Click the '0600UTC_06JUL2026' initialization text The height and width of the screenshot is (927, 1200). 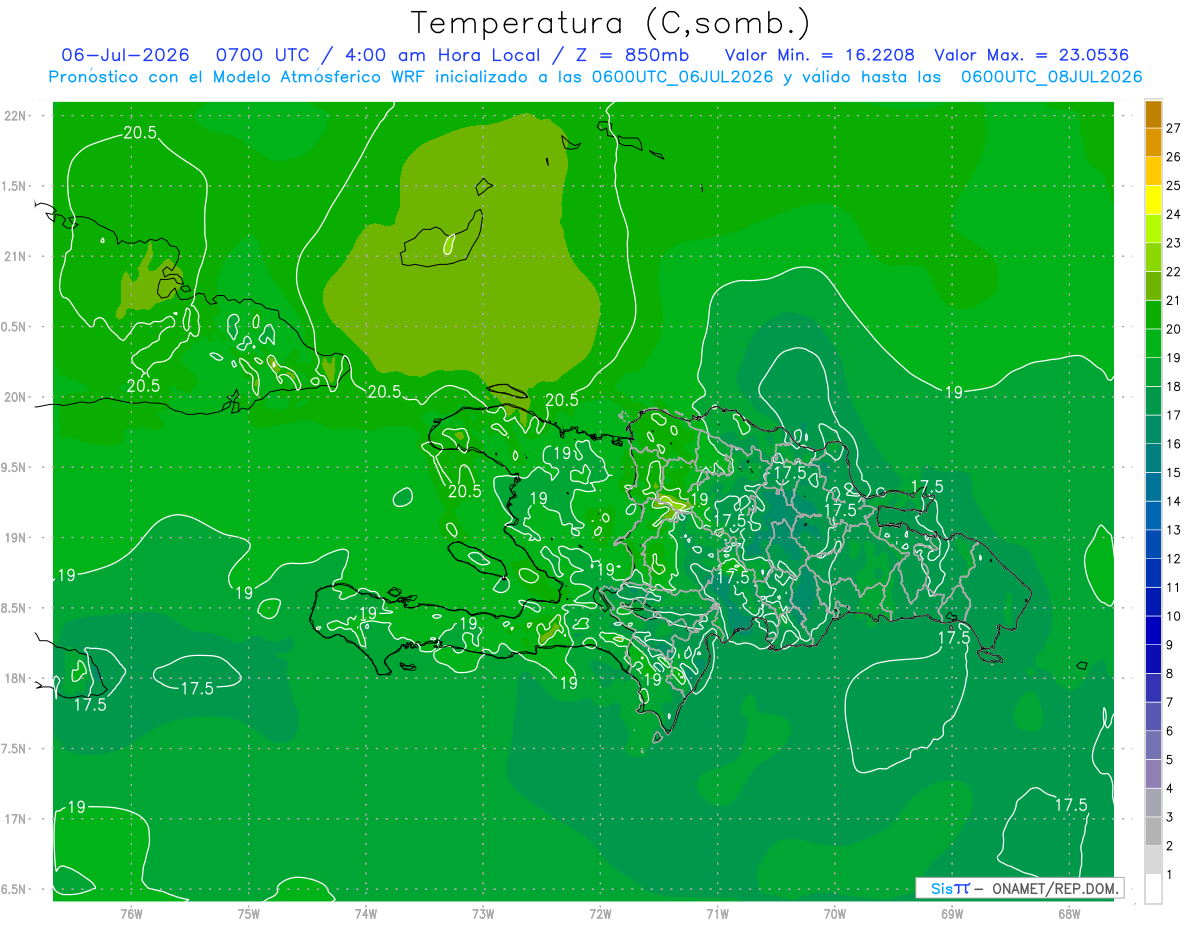[x=683, y=77]
